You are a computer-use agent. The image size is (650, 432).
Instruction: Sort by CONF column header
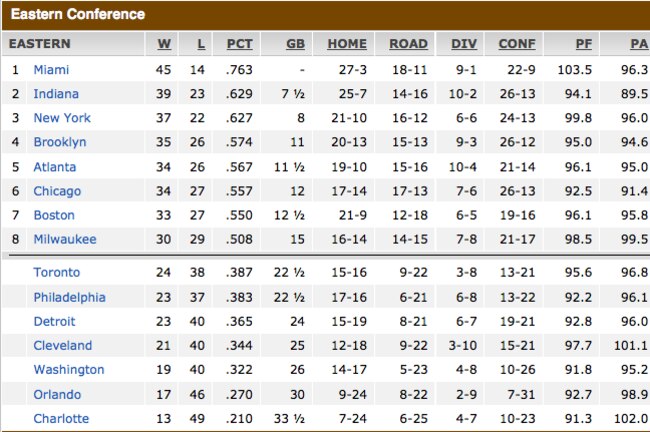(x=517, y=44)
